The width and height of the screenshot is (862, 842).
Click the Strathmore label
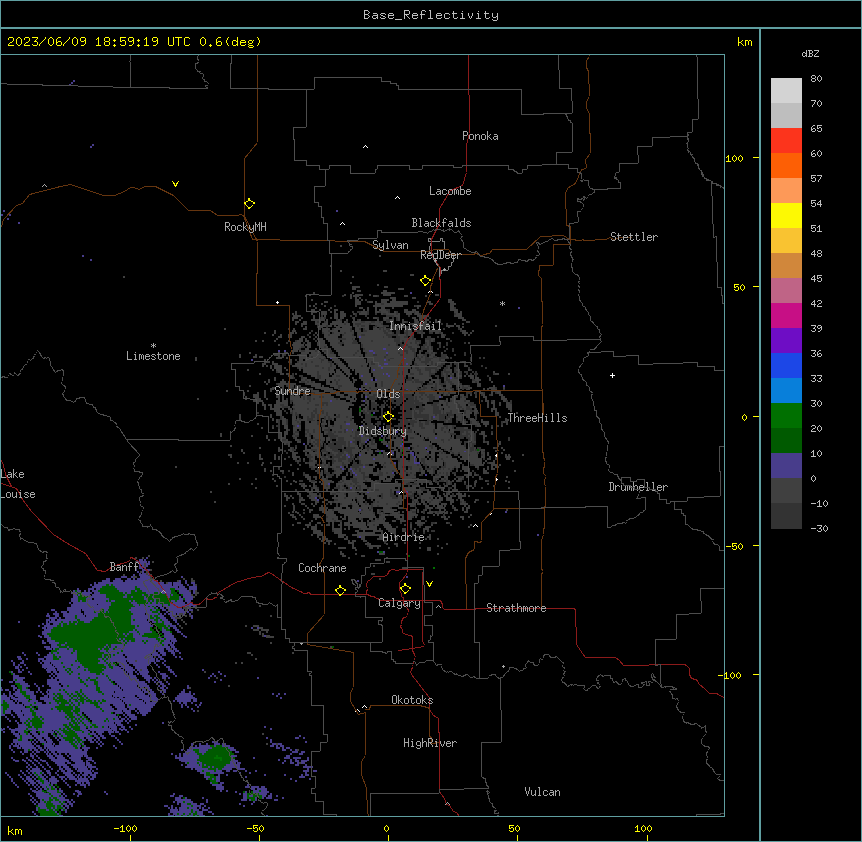pos(516,608)
